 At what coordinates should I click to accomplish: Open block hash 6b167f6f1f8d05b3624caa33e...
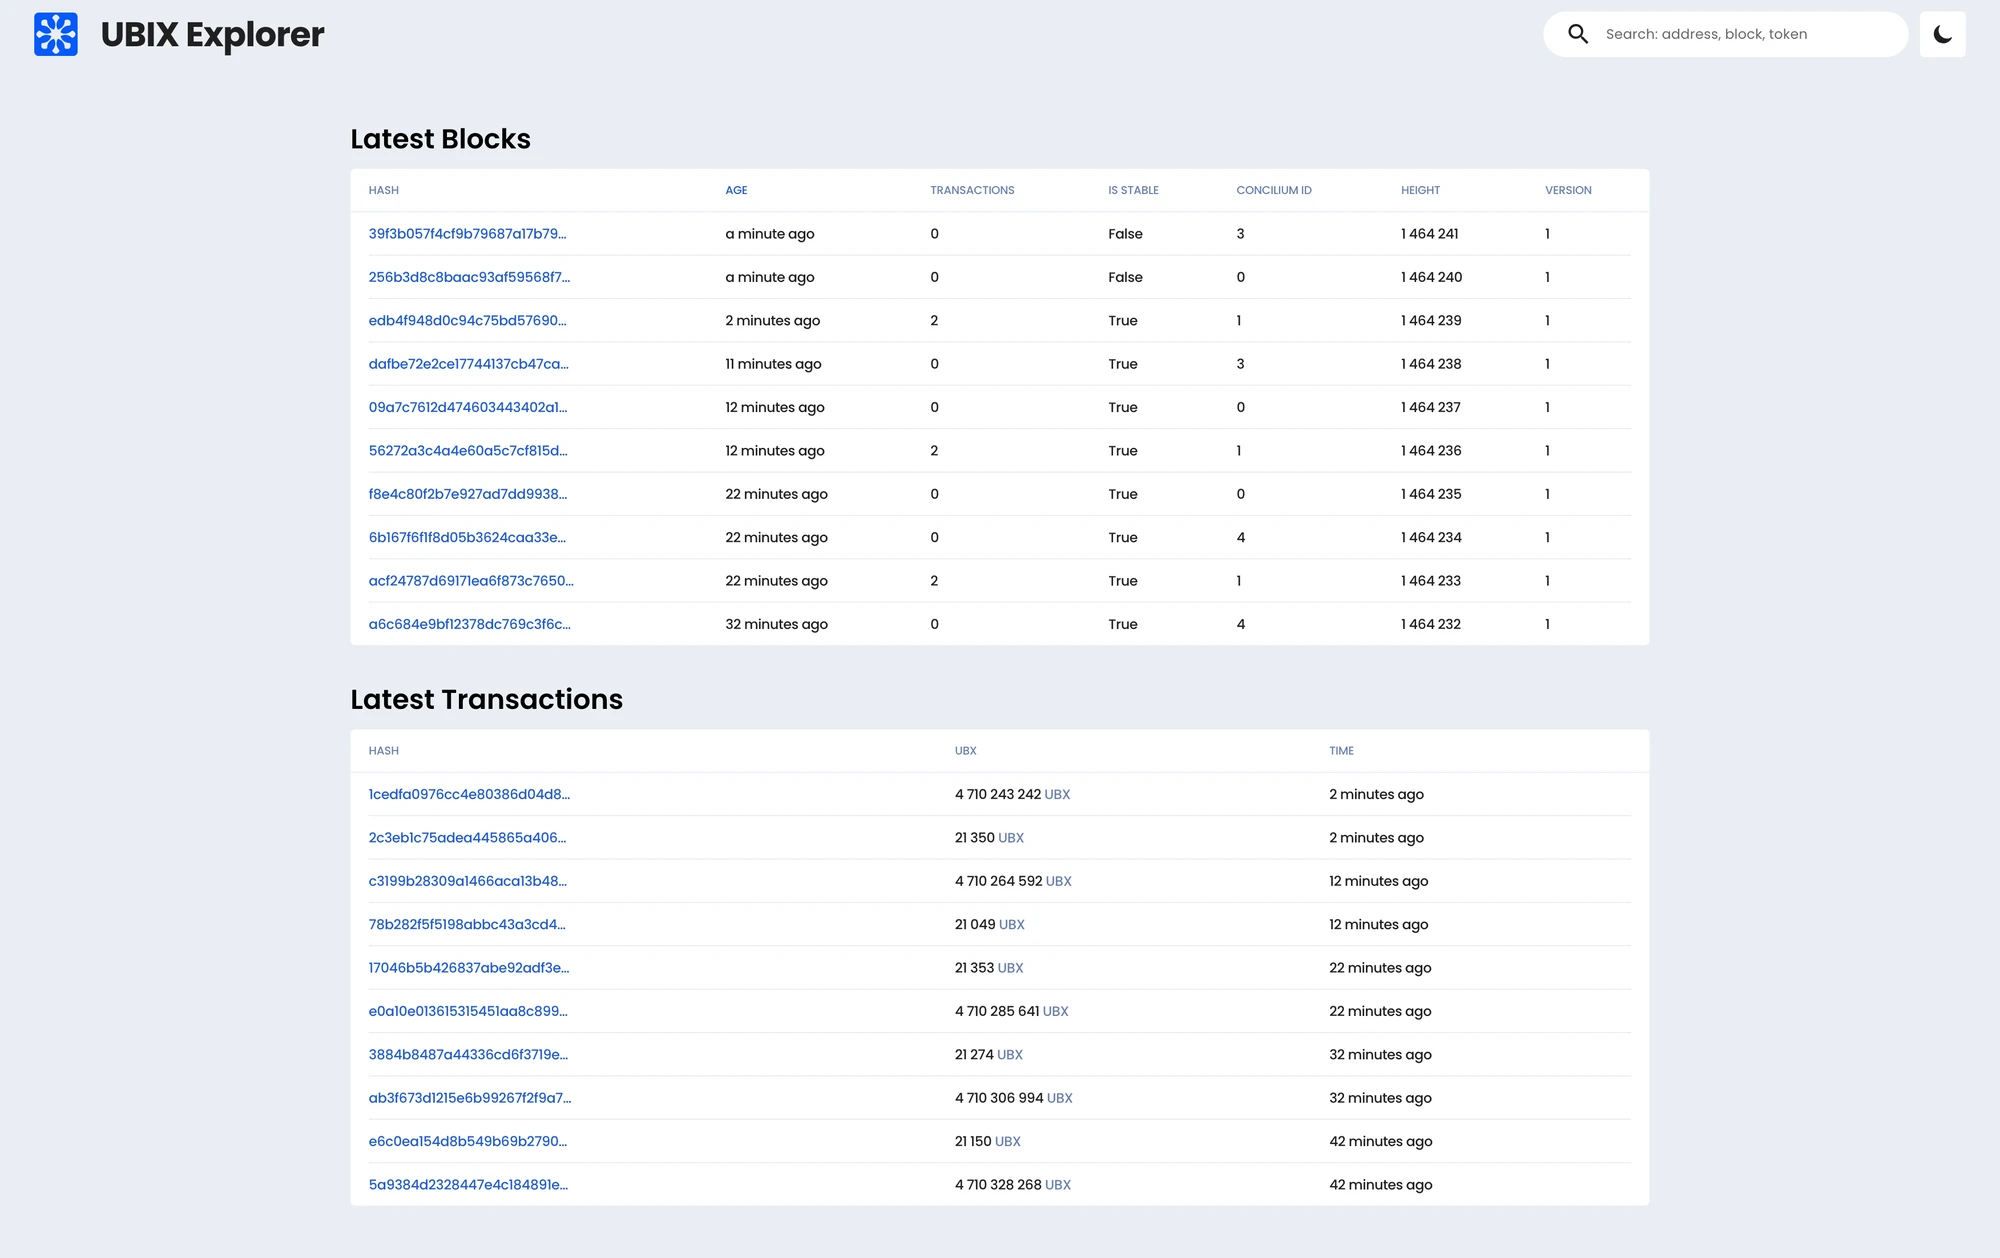click(x=467, y=537)
